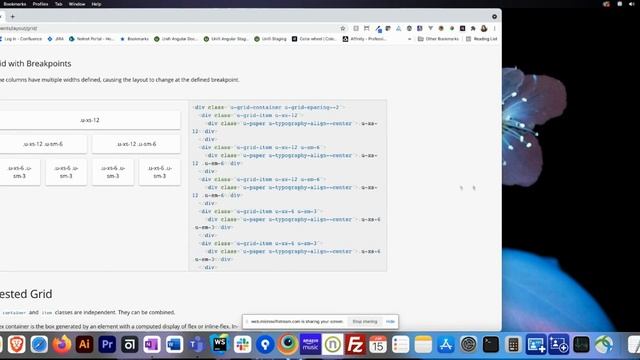Open Microsoft OneNote from the Dock
The image size is (640, 360).
[152, 345]
